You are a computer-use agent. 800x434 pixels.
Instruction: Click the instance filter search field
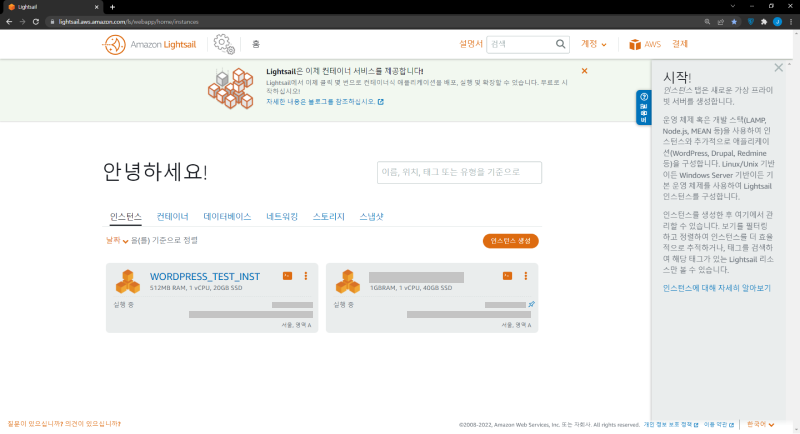coord(459,172)
